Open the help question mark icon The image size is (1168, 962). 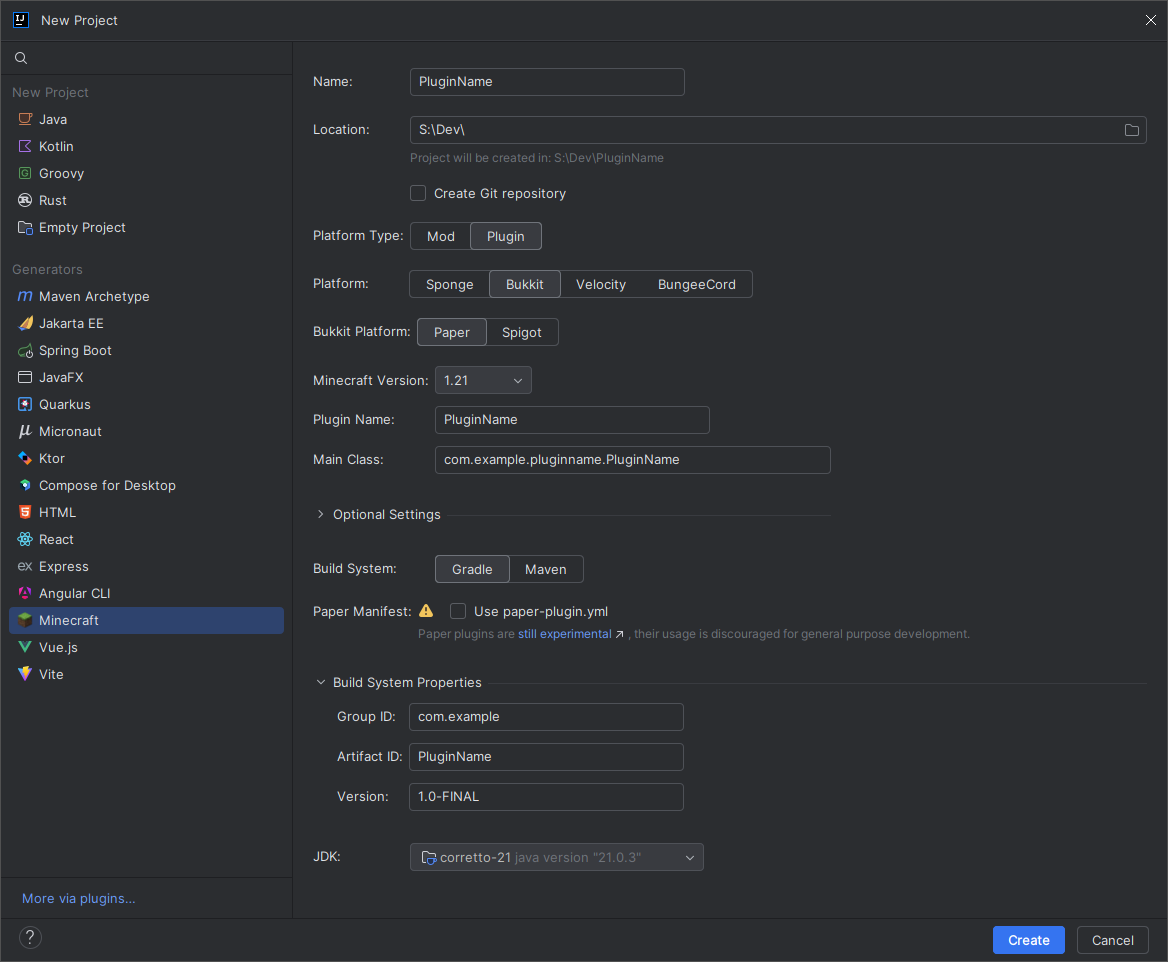click(30, 938)
